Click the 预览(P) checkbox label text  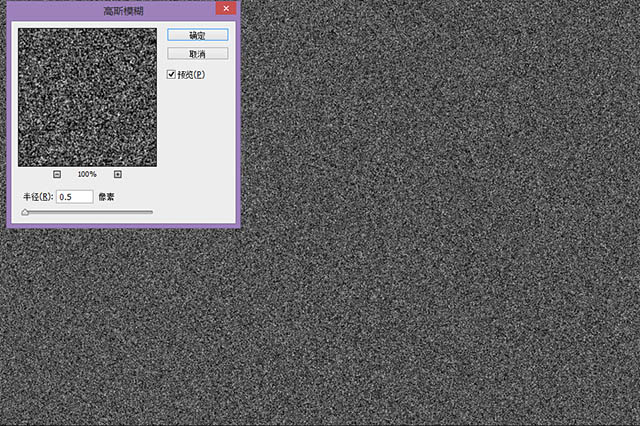coord(191,75)
